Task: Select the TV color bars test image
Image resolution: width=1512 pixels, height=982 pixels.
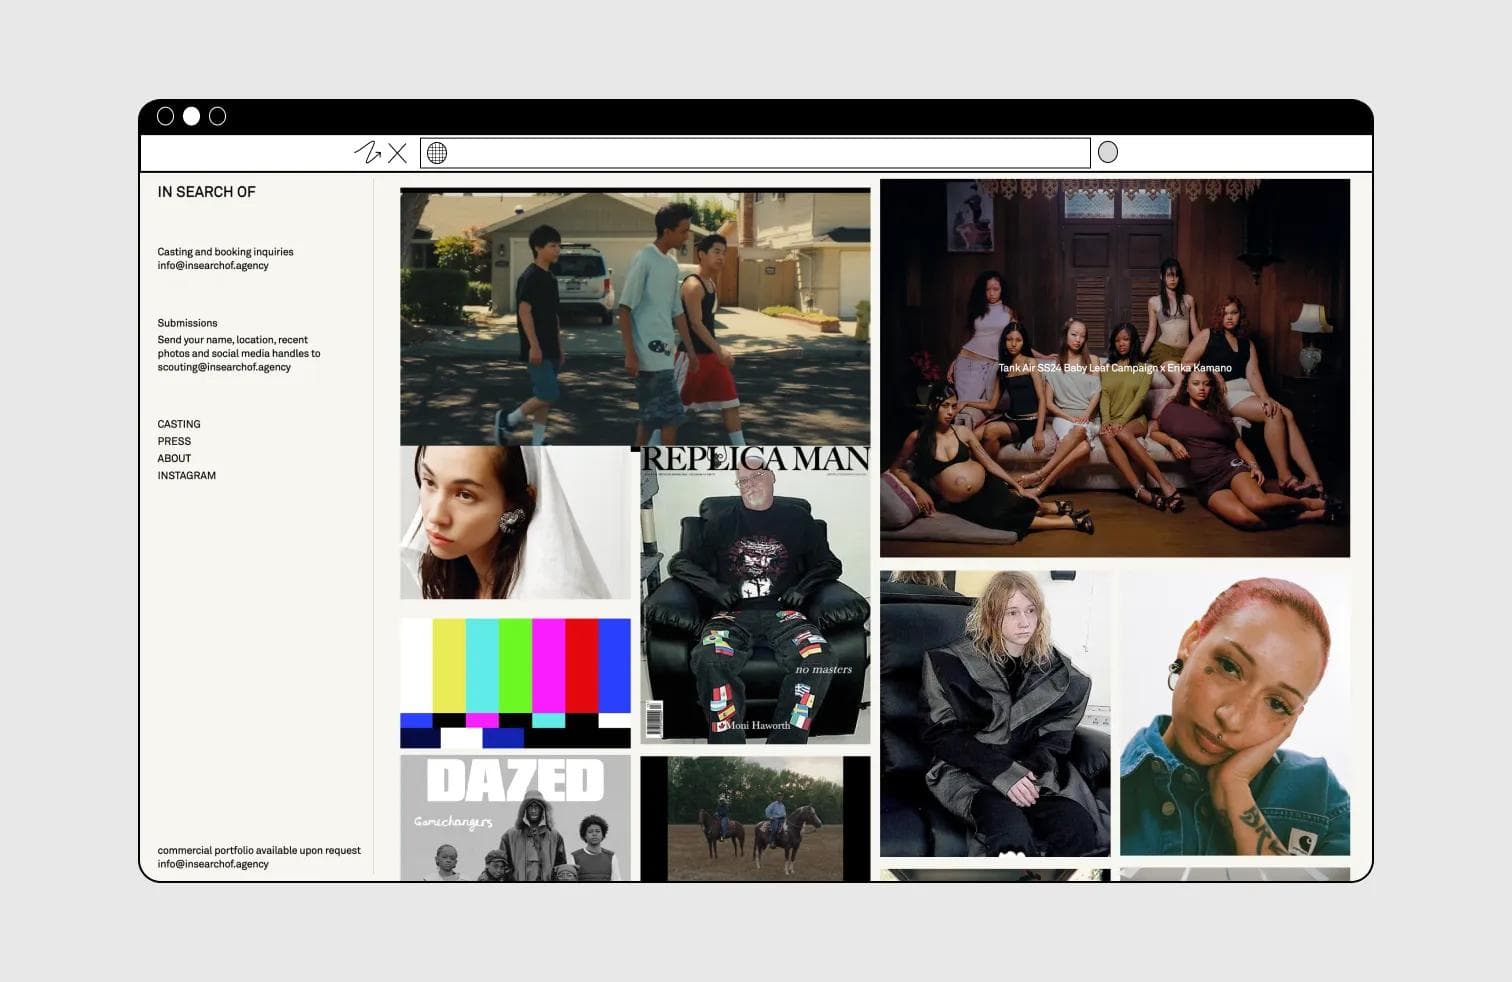Action: tap(515, 683)
